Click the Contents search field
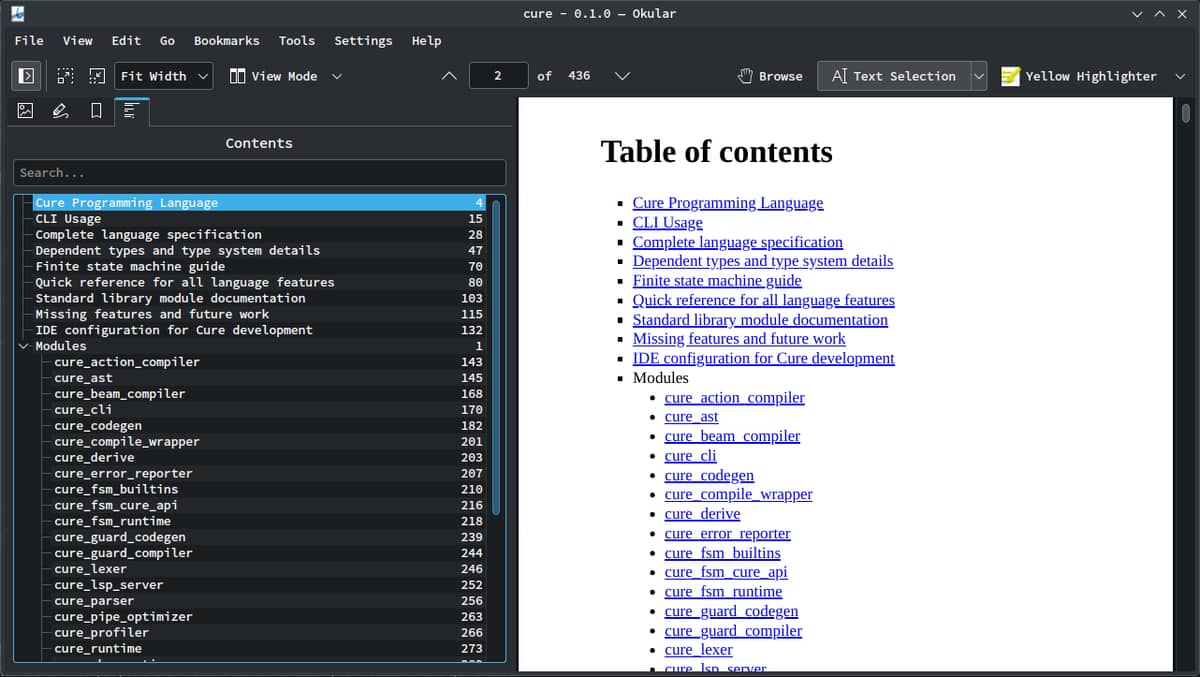The height and width of the screenshot is (677, 1200). (259, 173)
